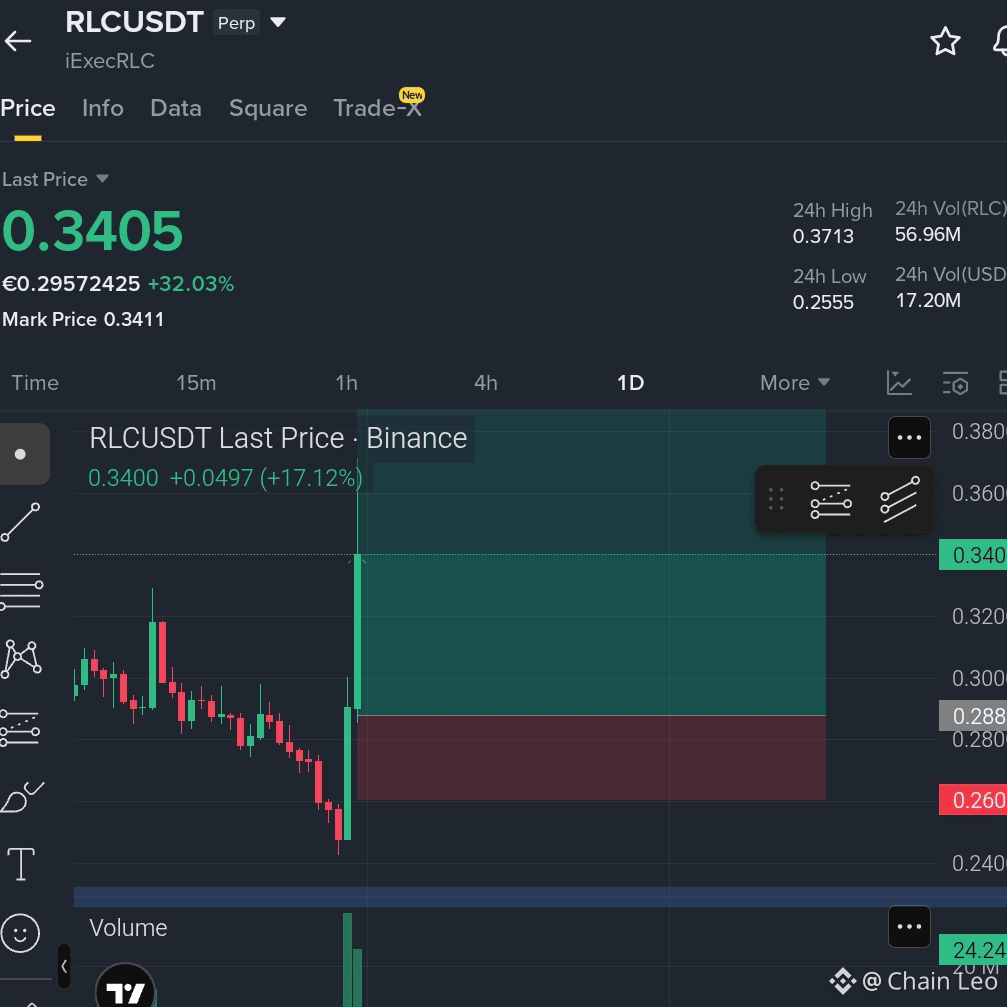Select the Text tool

pos(21,864)
